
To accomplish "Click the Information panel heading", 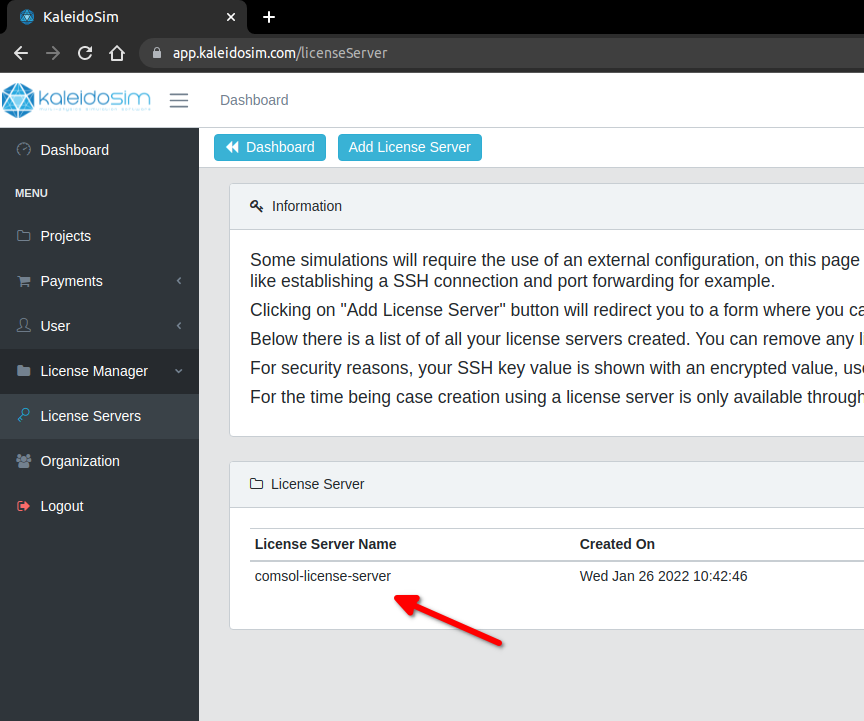I will 307,206.
